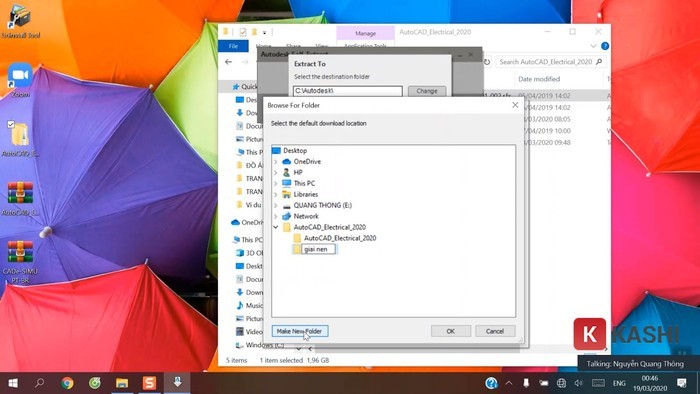Viewport: 700px width, 394px height.
Task: Open Windows (C:) in Explorer sidebar
Action: (x=260, y=345)
